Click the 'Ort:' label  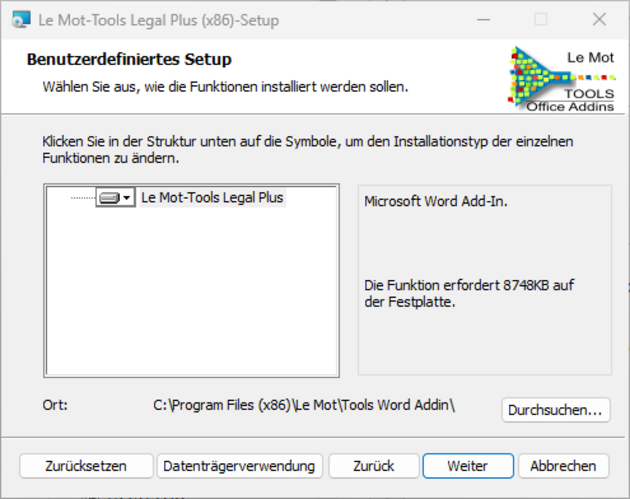pyautogui.click(x=55, y=405)
